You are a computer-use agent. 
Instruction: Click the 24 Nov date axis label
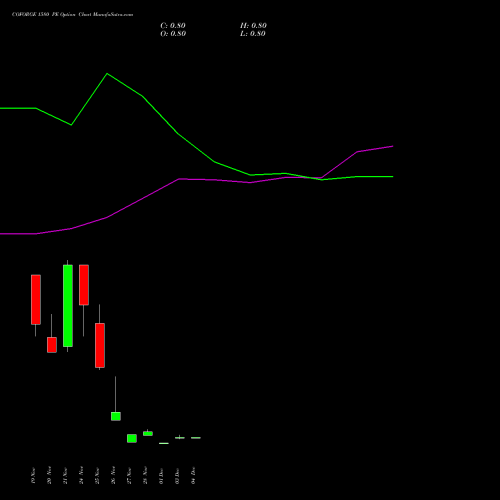[81, 476]
